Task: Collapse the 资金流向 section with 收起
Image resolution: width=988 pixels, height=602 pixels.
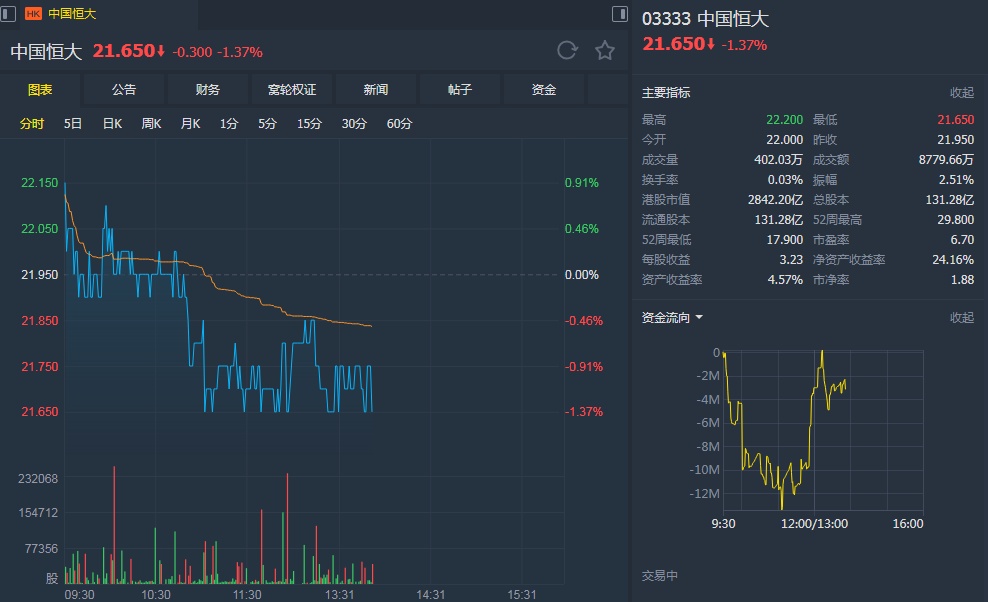Action: pyautogui.click(x=962, y=318)
